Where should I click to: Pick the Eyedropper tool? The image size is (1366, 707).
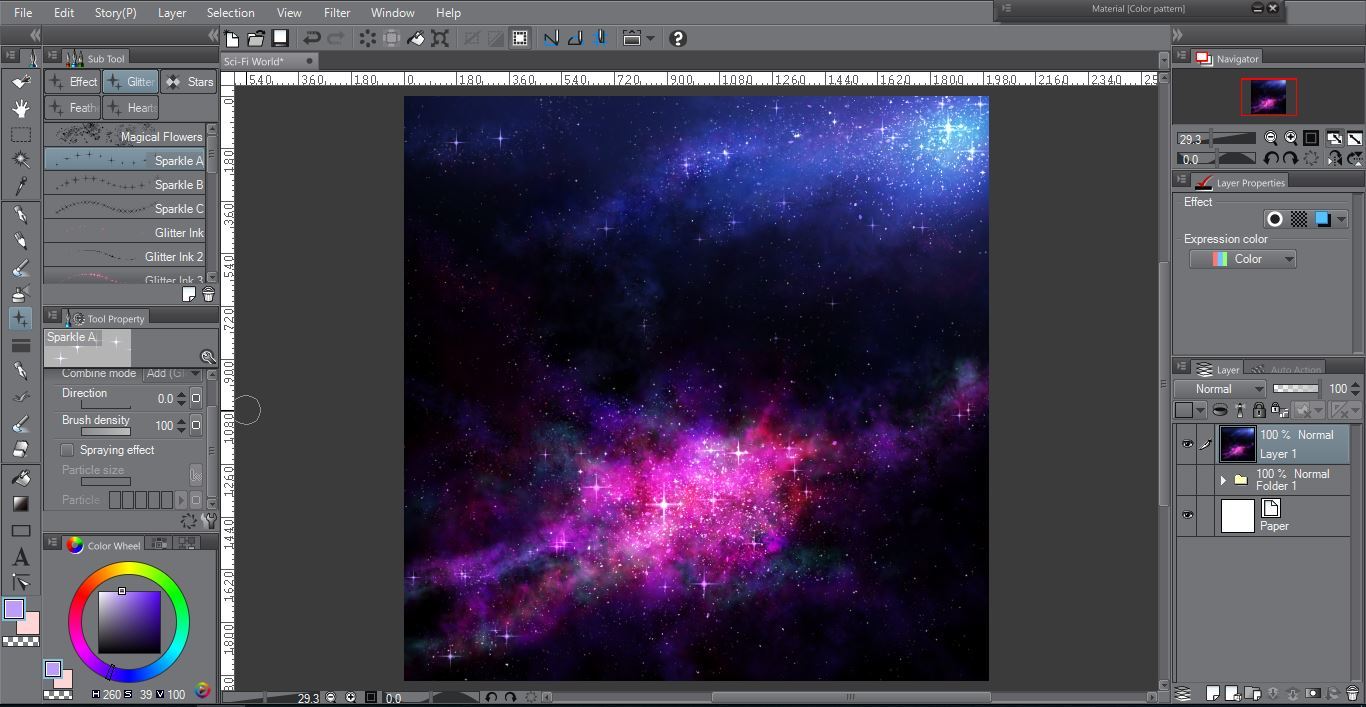[x=20, y=186]
